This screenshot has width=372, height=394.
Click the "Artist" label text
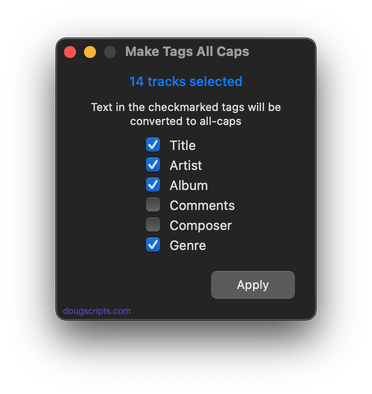pyautogui.click(x=186, y=165)
